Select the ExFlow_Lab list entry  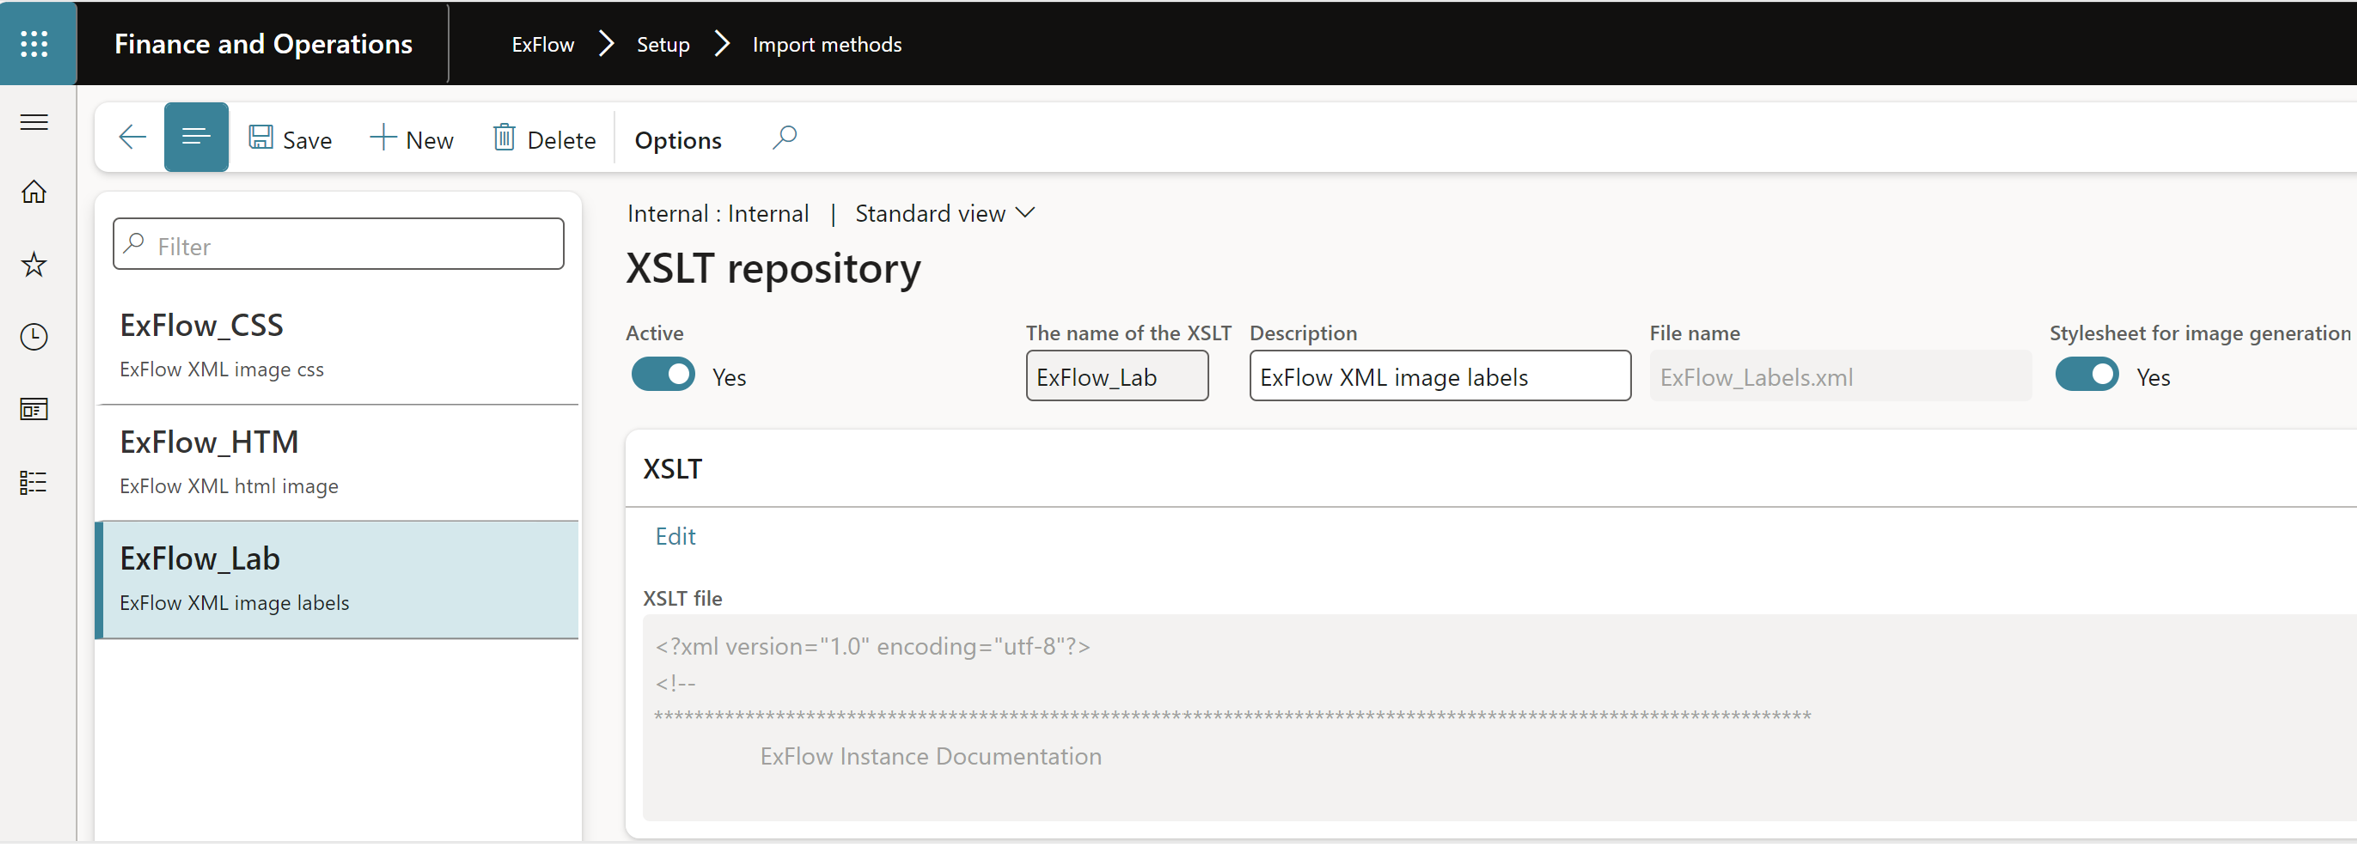[x=338, y=579]
